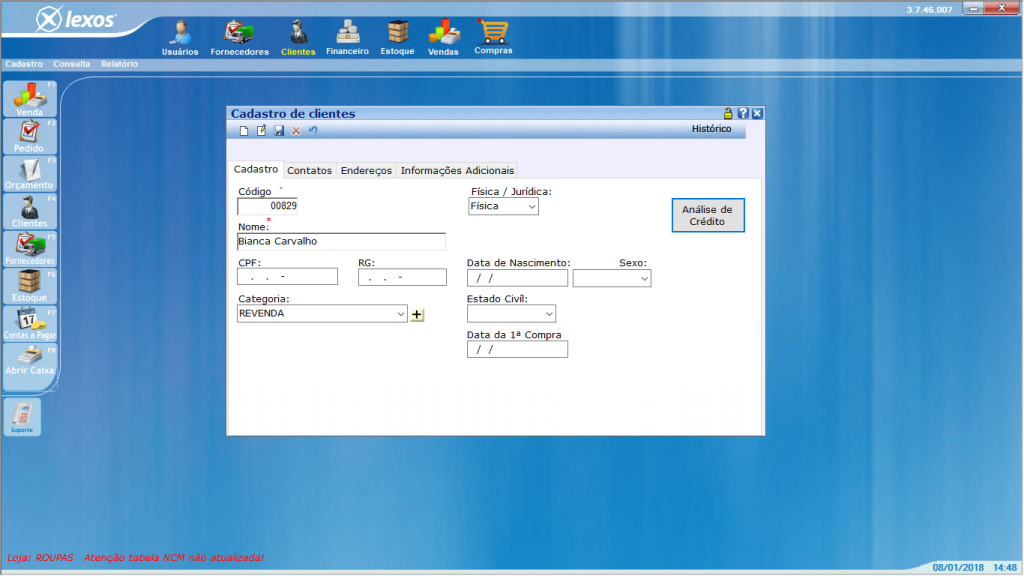Switch to the Contatos tab

click(x=310, y=170)
